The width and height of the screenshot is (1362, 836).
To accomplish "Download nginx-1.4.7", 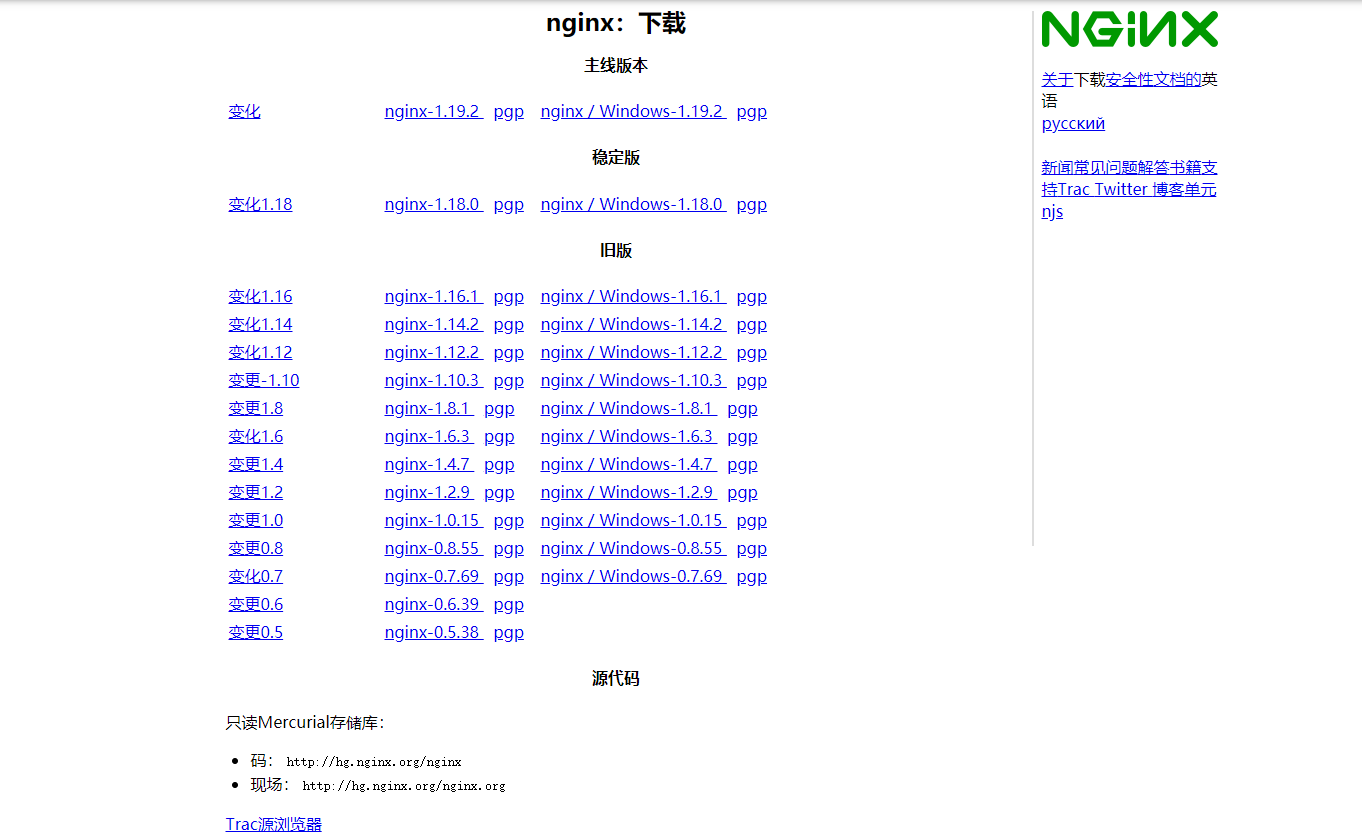I will click(428, 464).
